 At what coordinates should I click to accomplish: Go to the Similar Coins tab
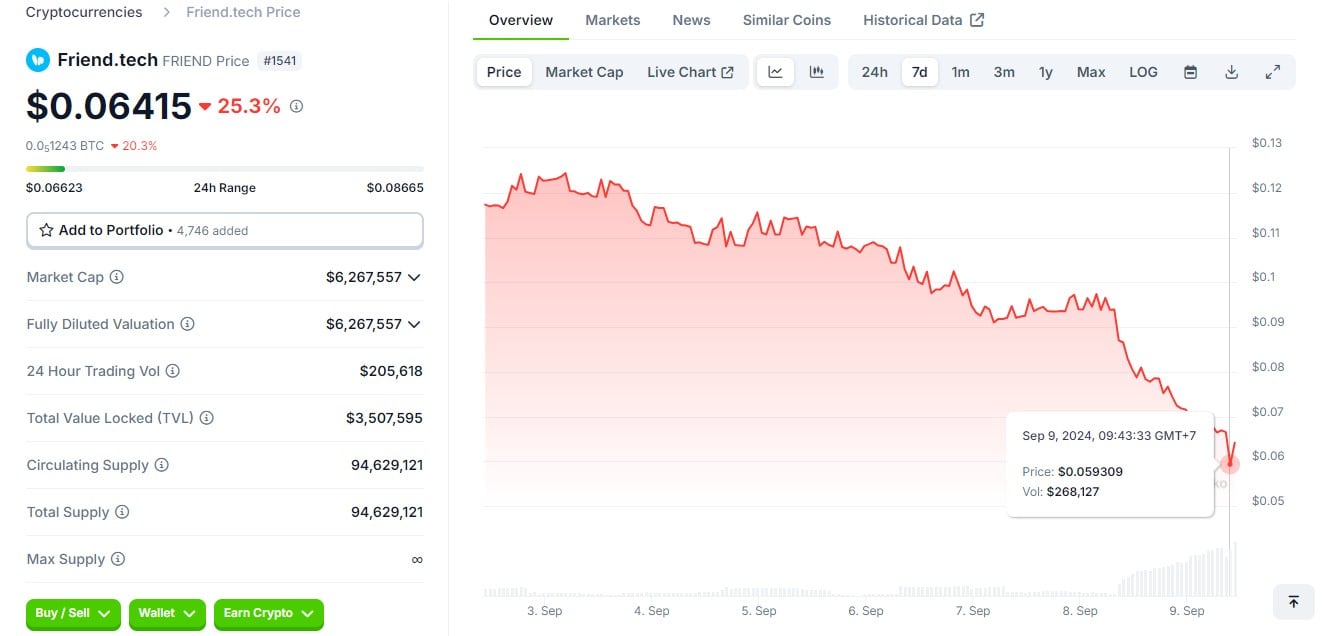tap(786, 20)
